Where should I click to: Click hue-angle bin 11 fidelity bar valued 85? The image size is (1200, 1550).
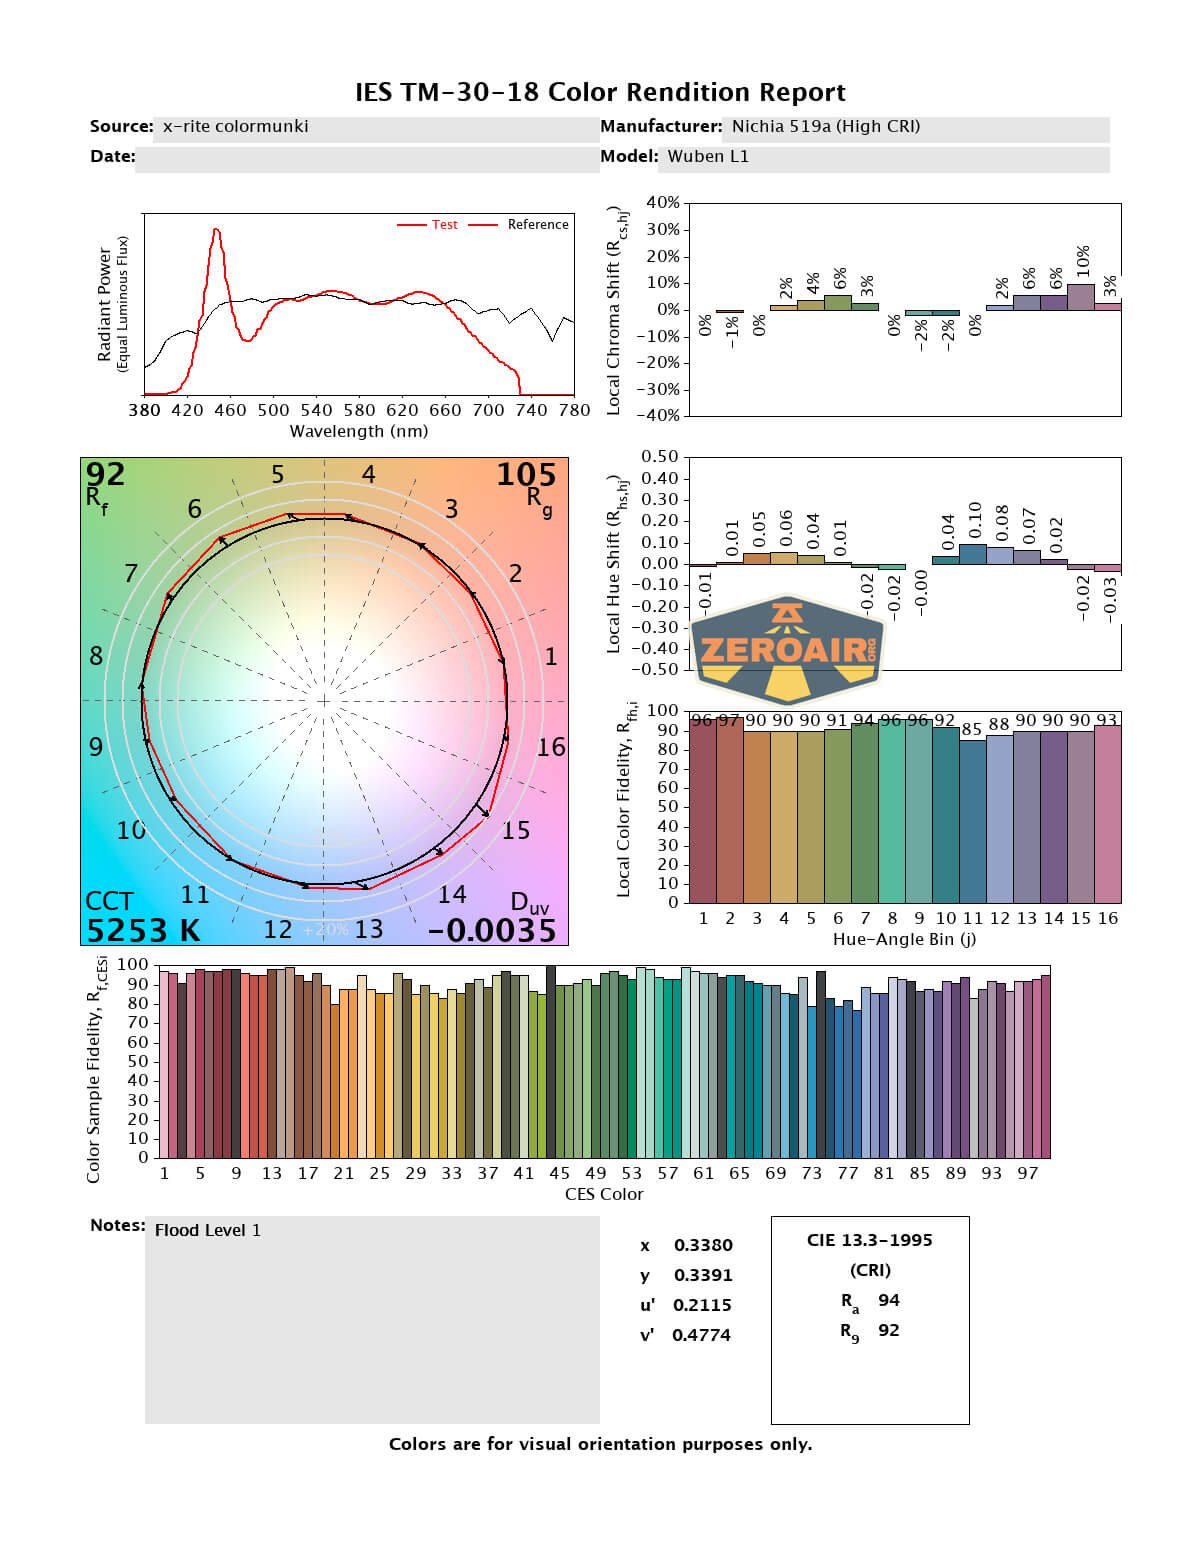[972, 820]
